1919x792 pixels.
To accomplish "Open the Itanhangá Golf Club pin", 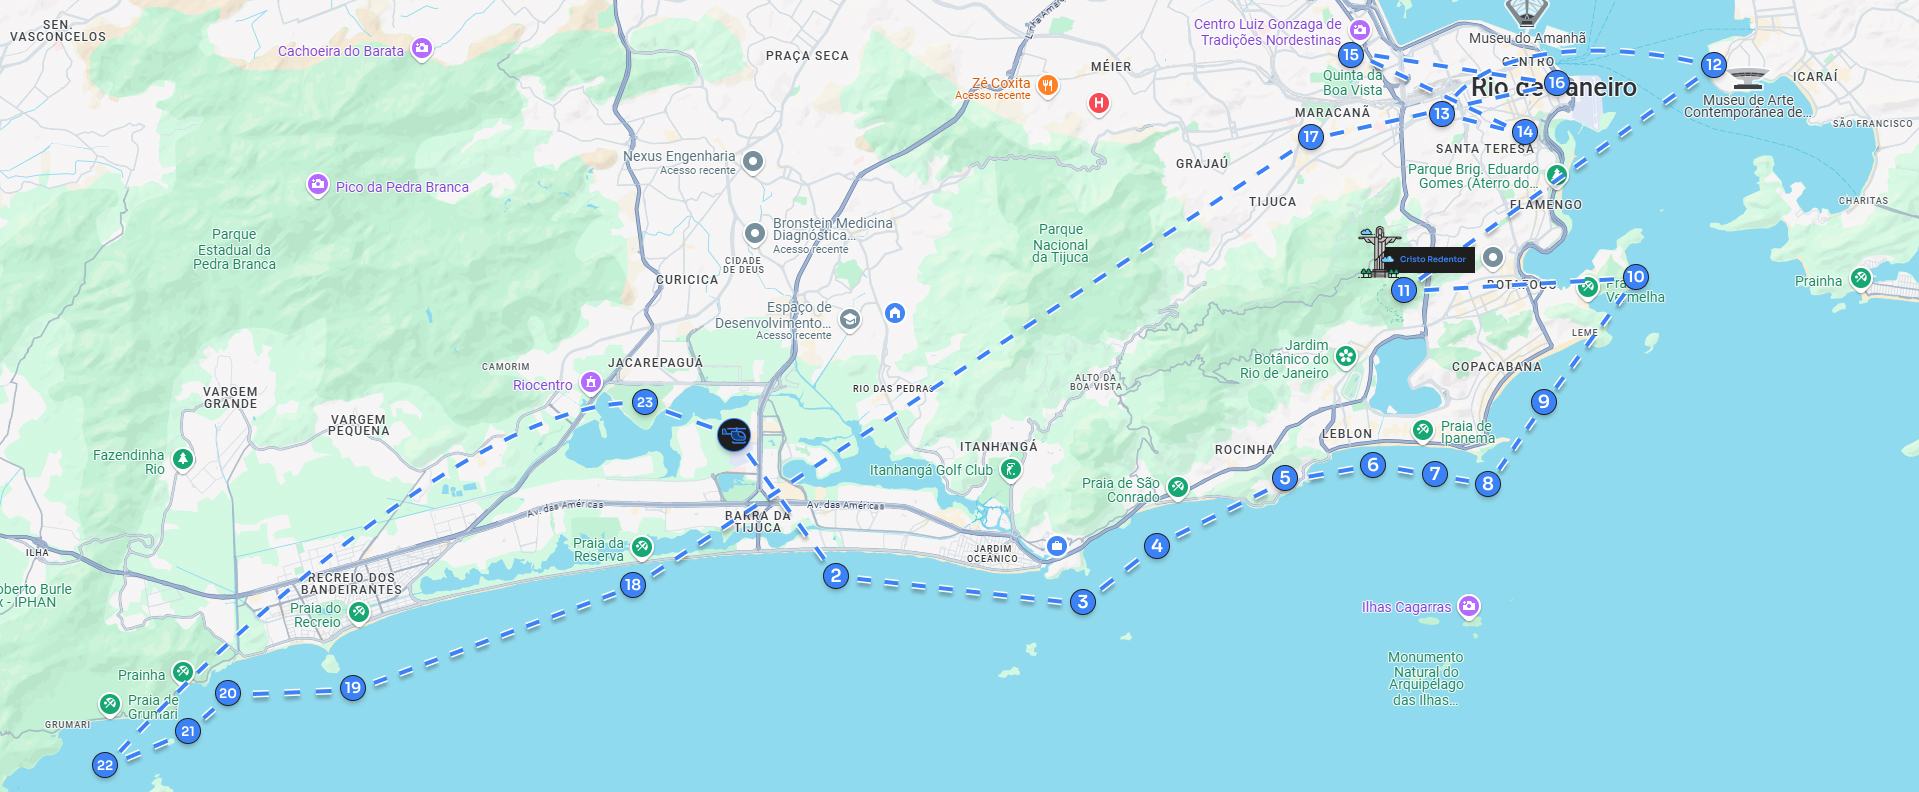I will 1011,469.
